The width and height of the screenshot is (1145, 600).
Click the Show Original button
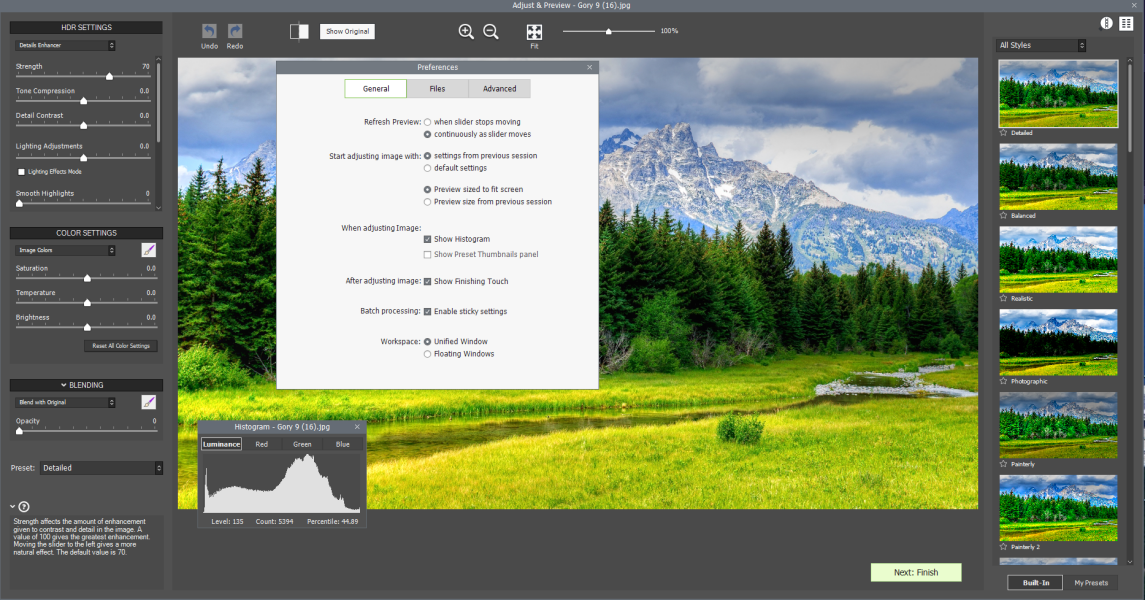pos(348,31)
